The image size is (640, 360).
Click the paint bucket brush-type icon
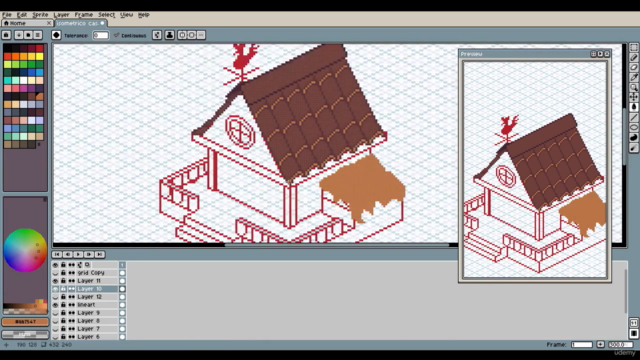pyautogui.click(x=56, y=35)
